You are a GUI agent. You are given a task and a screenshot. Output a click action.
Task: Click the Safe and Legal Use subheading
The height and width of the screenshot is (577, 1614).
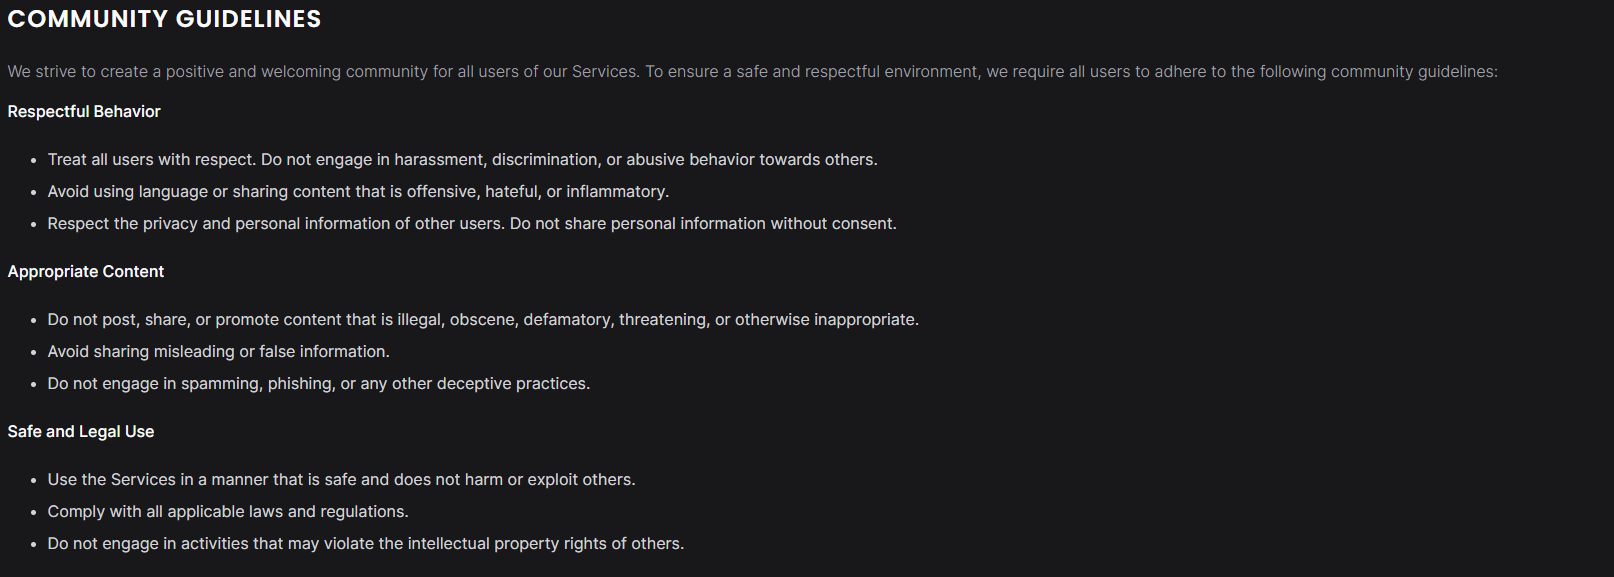(x=81, y=432)
